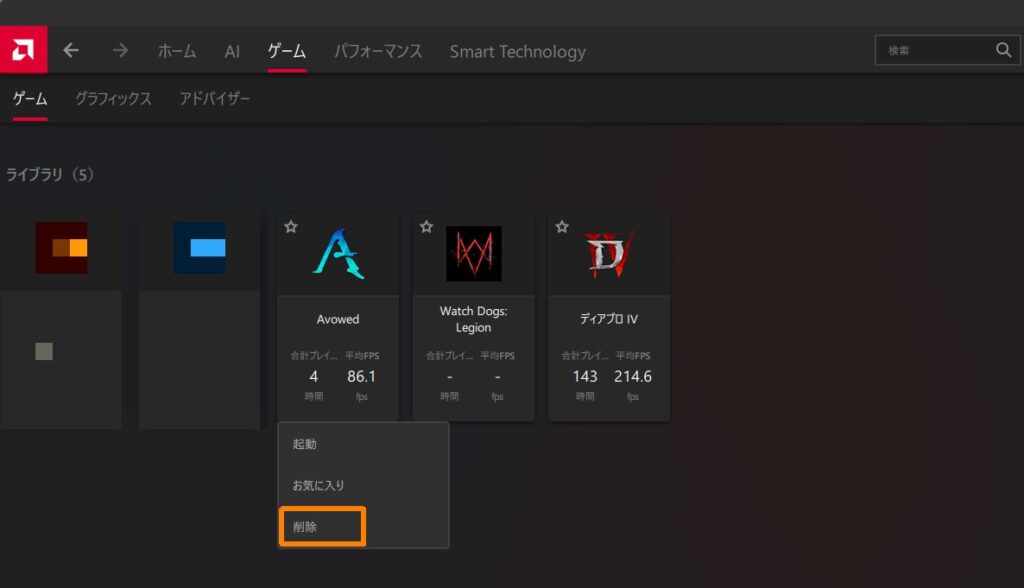Select the second library tile's blue pixelated icon
Image resolution: width=1024 pixels, height=588 pixels.
(200, 248)
